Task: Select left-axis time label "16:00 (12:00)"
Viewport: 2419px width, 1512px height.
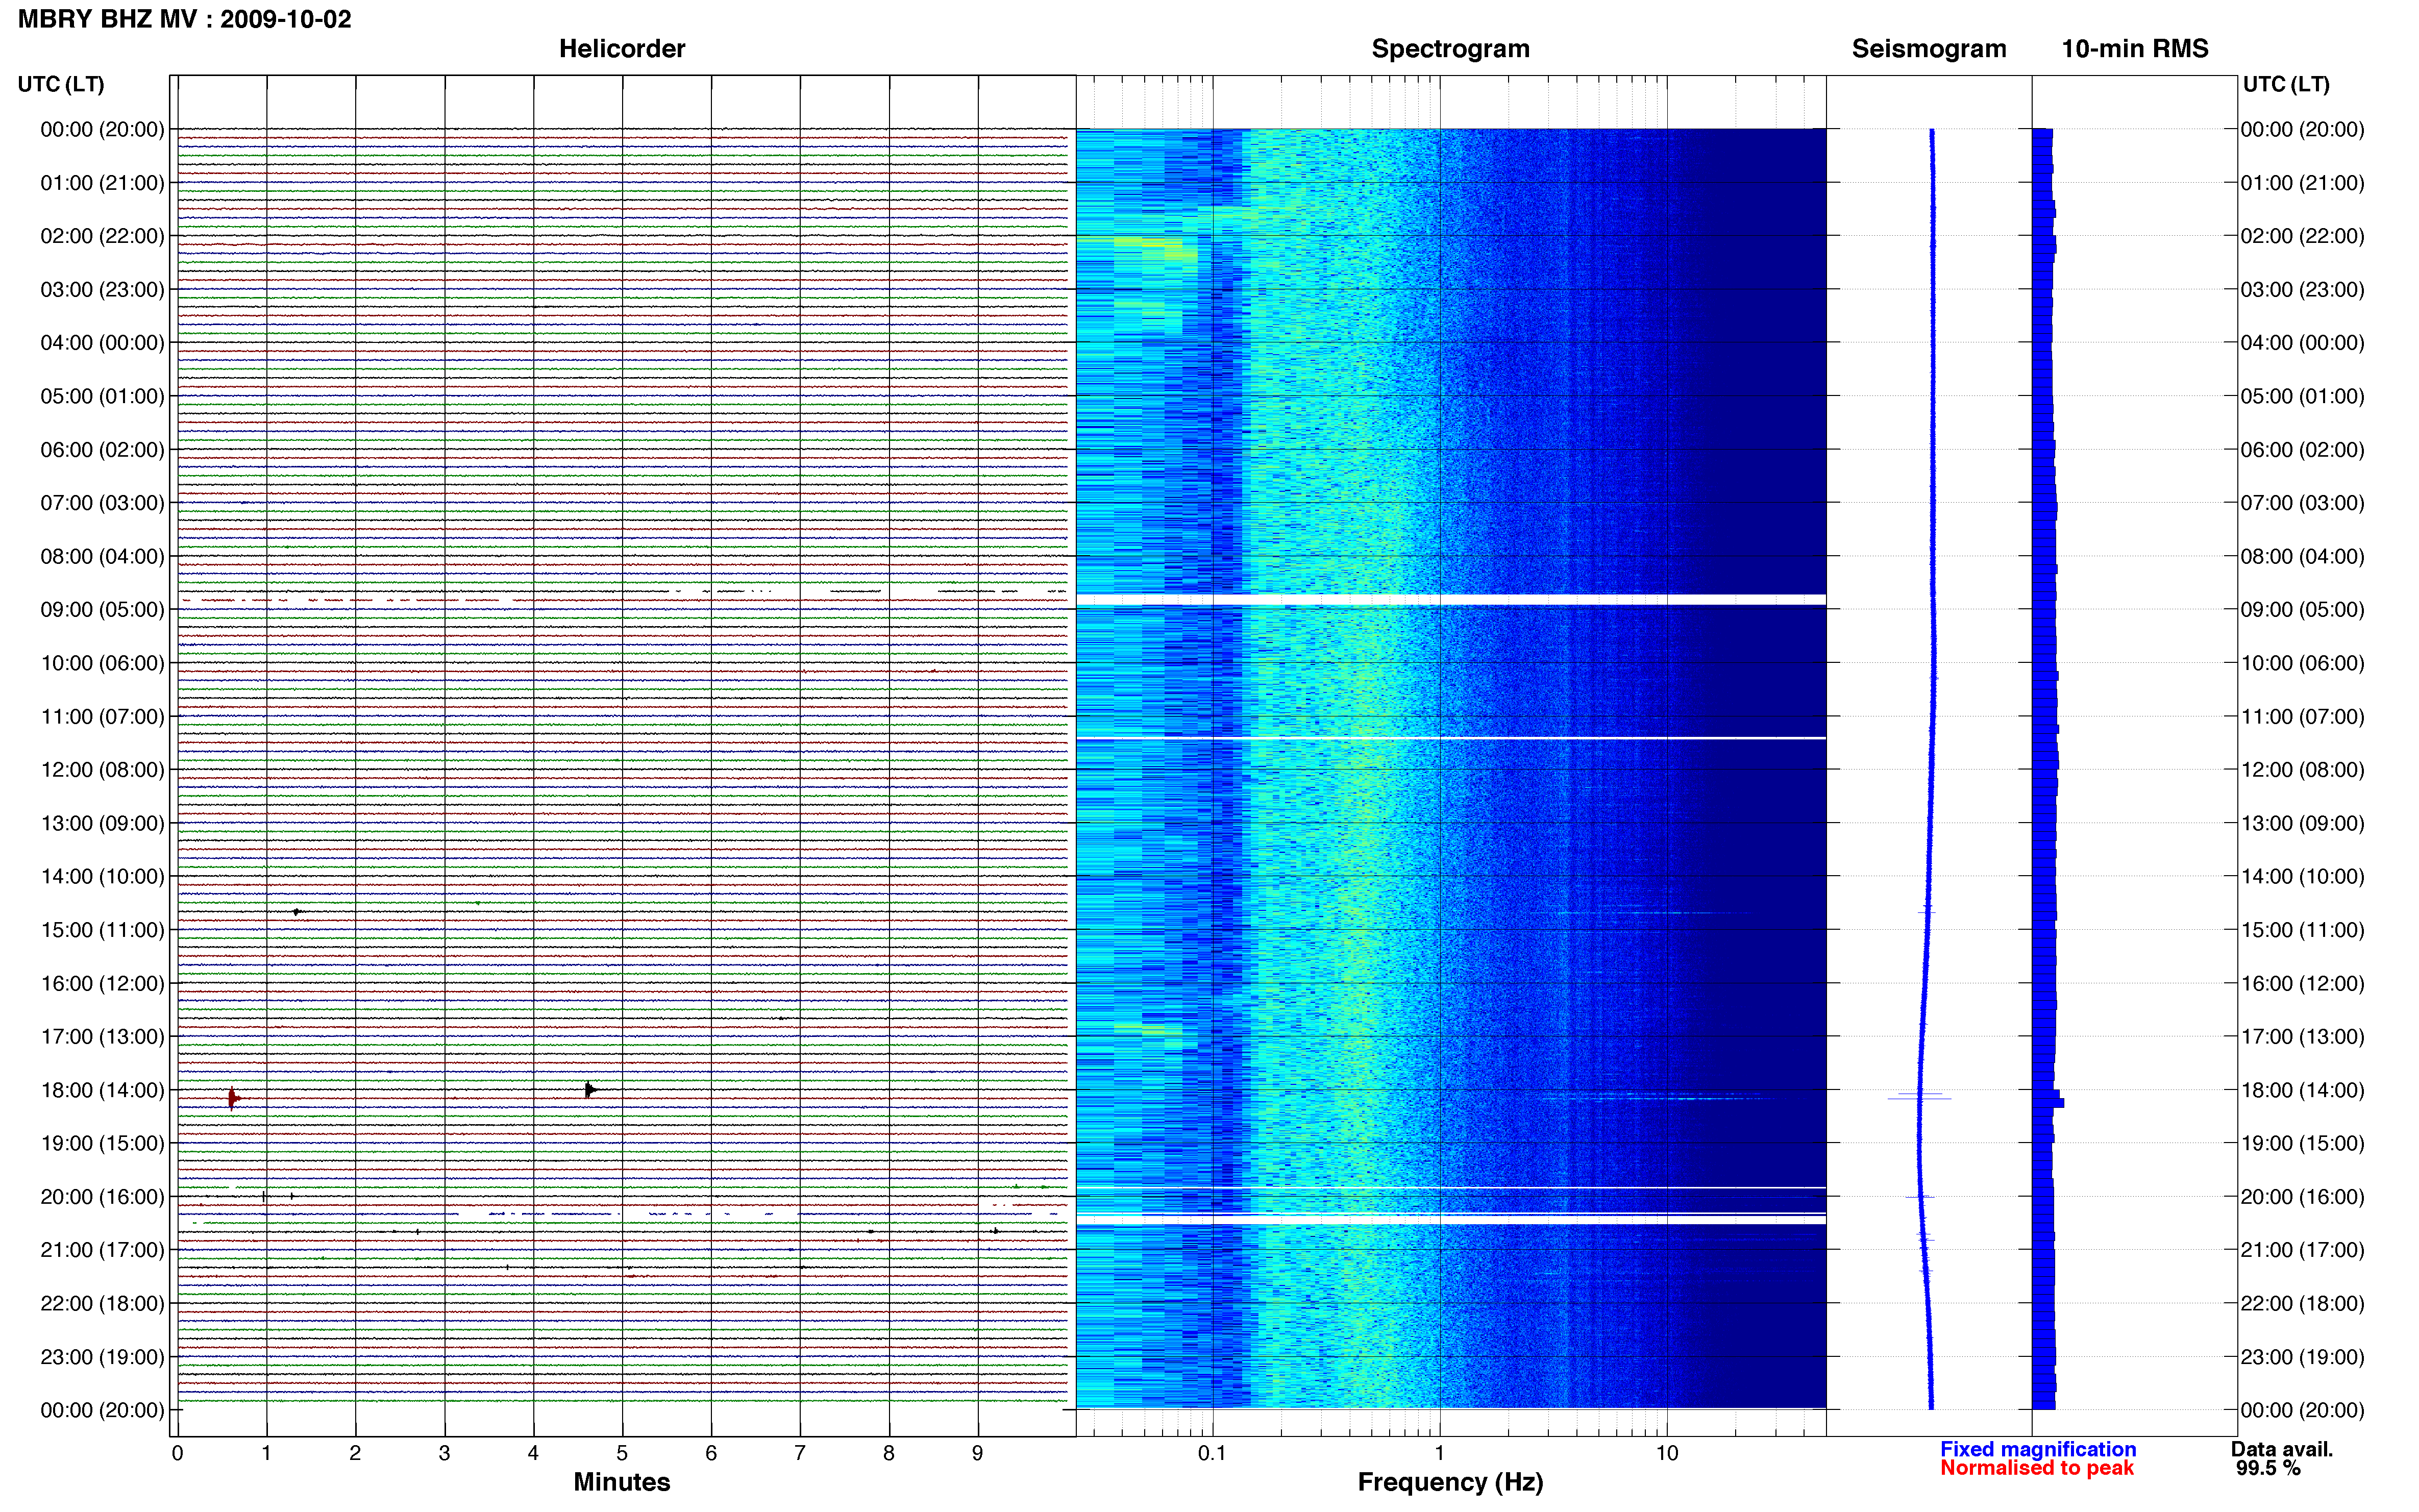Action: click(102, 983)
